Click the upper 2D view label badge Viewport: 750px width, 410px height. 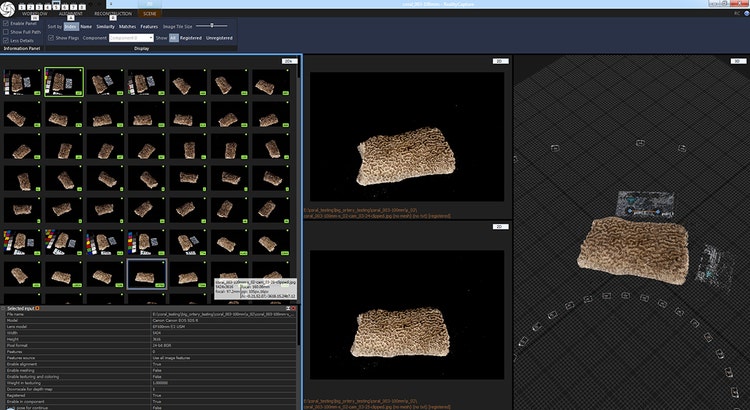(500, 62)
